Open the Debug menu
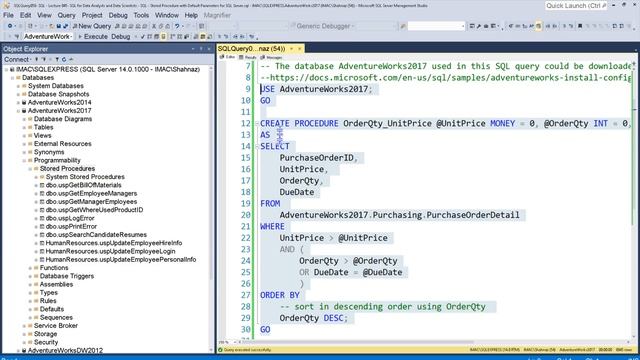The height and width of the screenshot is (360, 640). tap(118, 15)
